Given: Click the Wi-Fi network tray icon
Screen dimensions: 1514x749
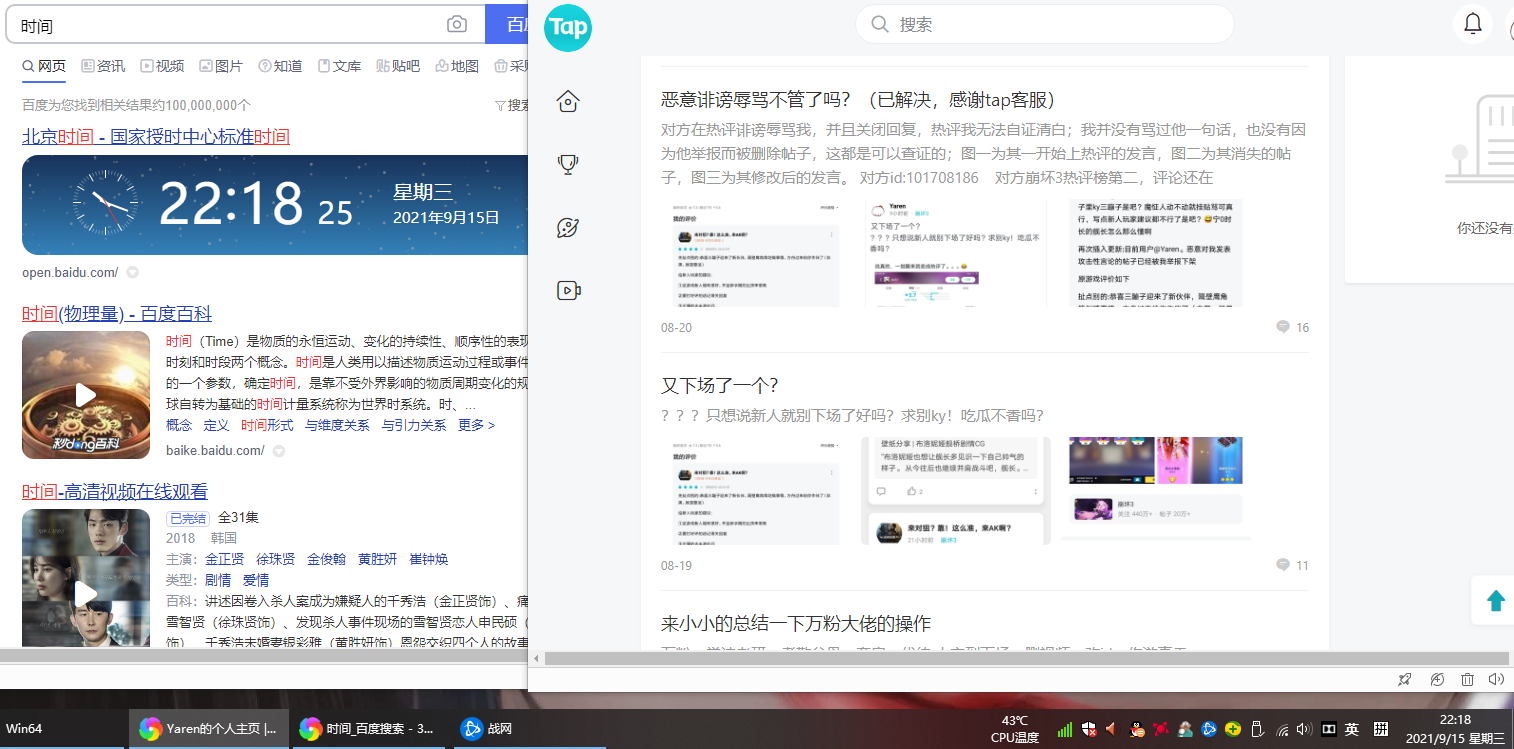Looking at the screenshot, I should click(1282, 729).
